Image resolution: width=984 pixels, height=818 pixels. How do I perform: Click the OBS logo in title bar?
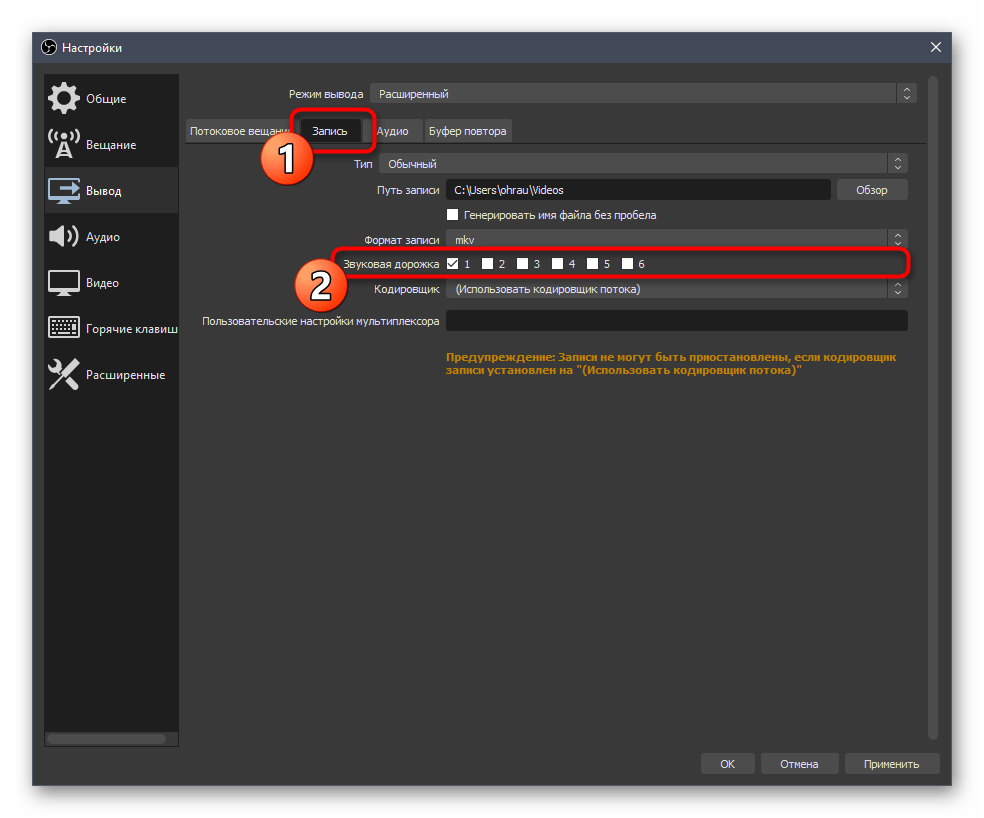pos(49,48)
